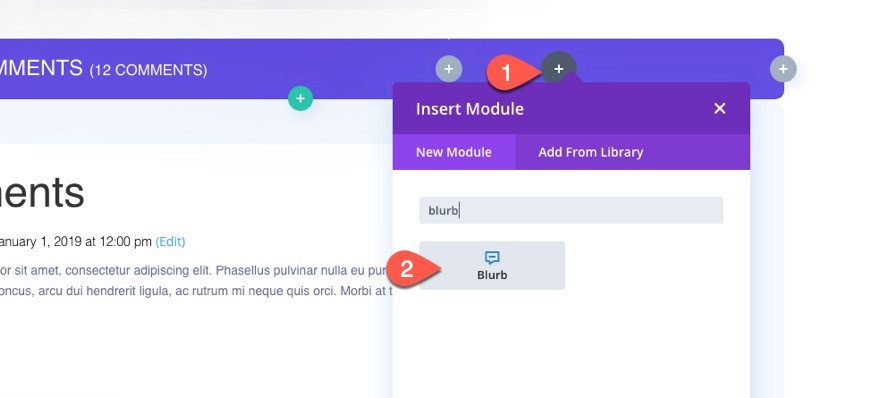Click the paragraph line beginning 'oncus, arcu dui'
Image resolution: width=880 pixels, height=398 pixels.
pyautogui.click(x=196, y=291)
